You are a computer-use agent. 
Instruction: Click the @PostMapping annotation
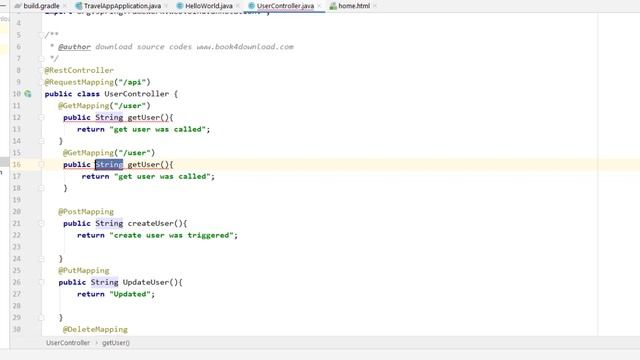coord(86,211)
